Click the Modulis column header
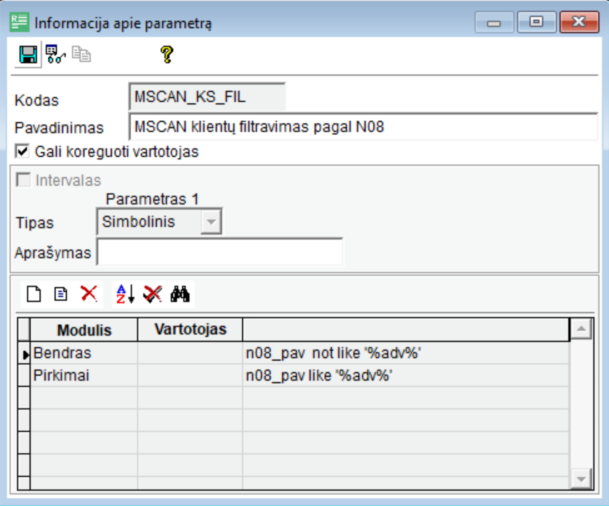 pyautogui.click(x=83, y=329)
